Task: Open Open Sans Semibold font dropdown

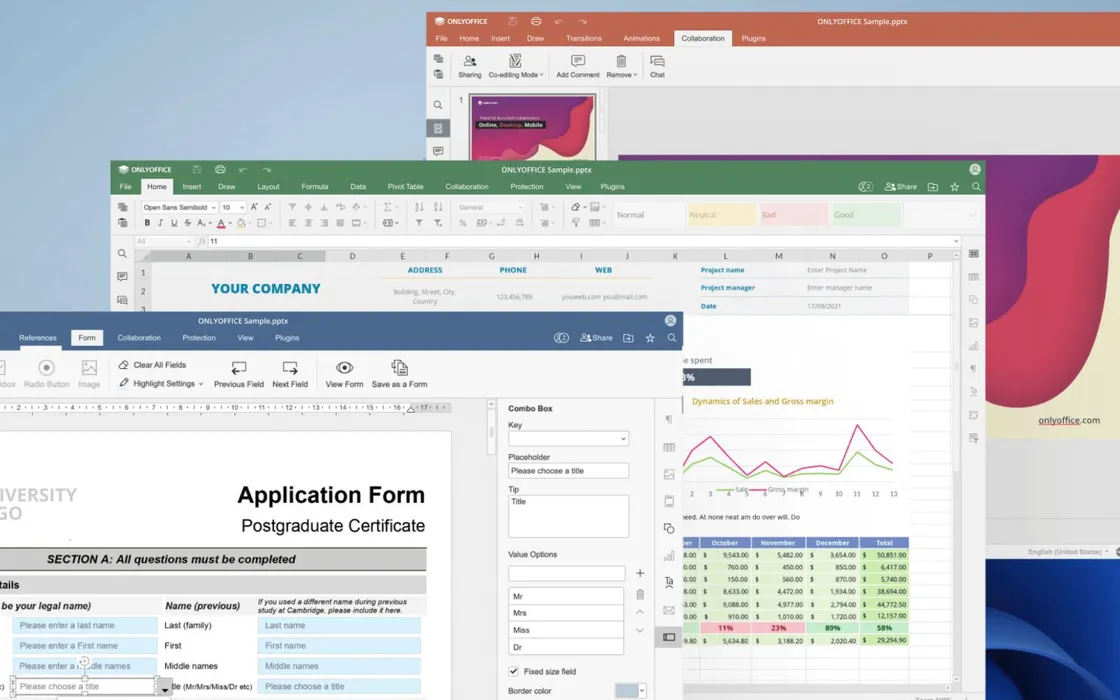Action: click(213, 207)
